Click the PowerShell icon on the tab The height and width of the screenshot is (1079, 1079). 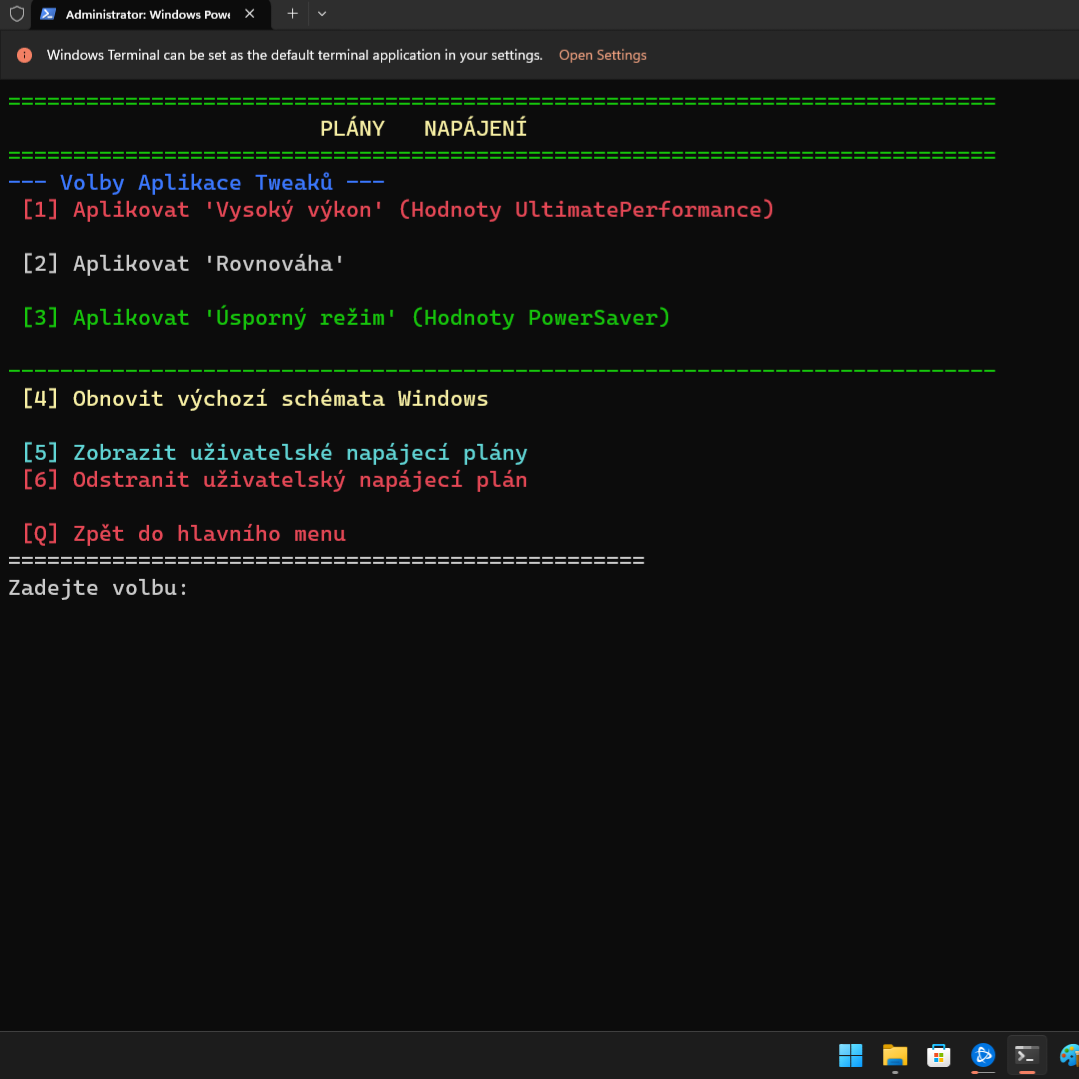pyautogui.click(x=48, y=15)
